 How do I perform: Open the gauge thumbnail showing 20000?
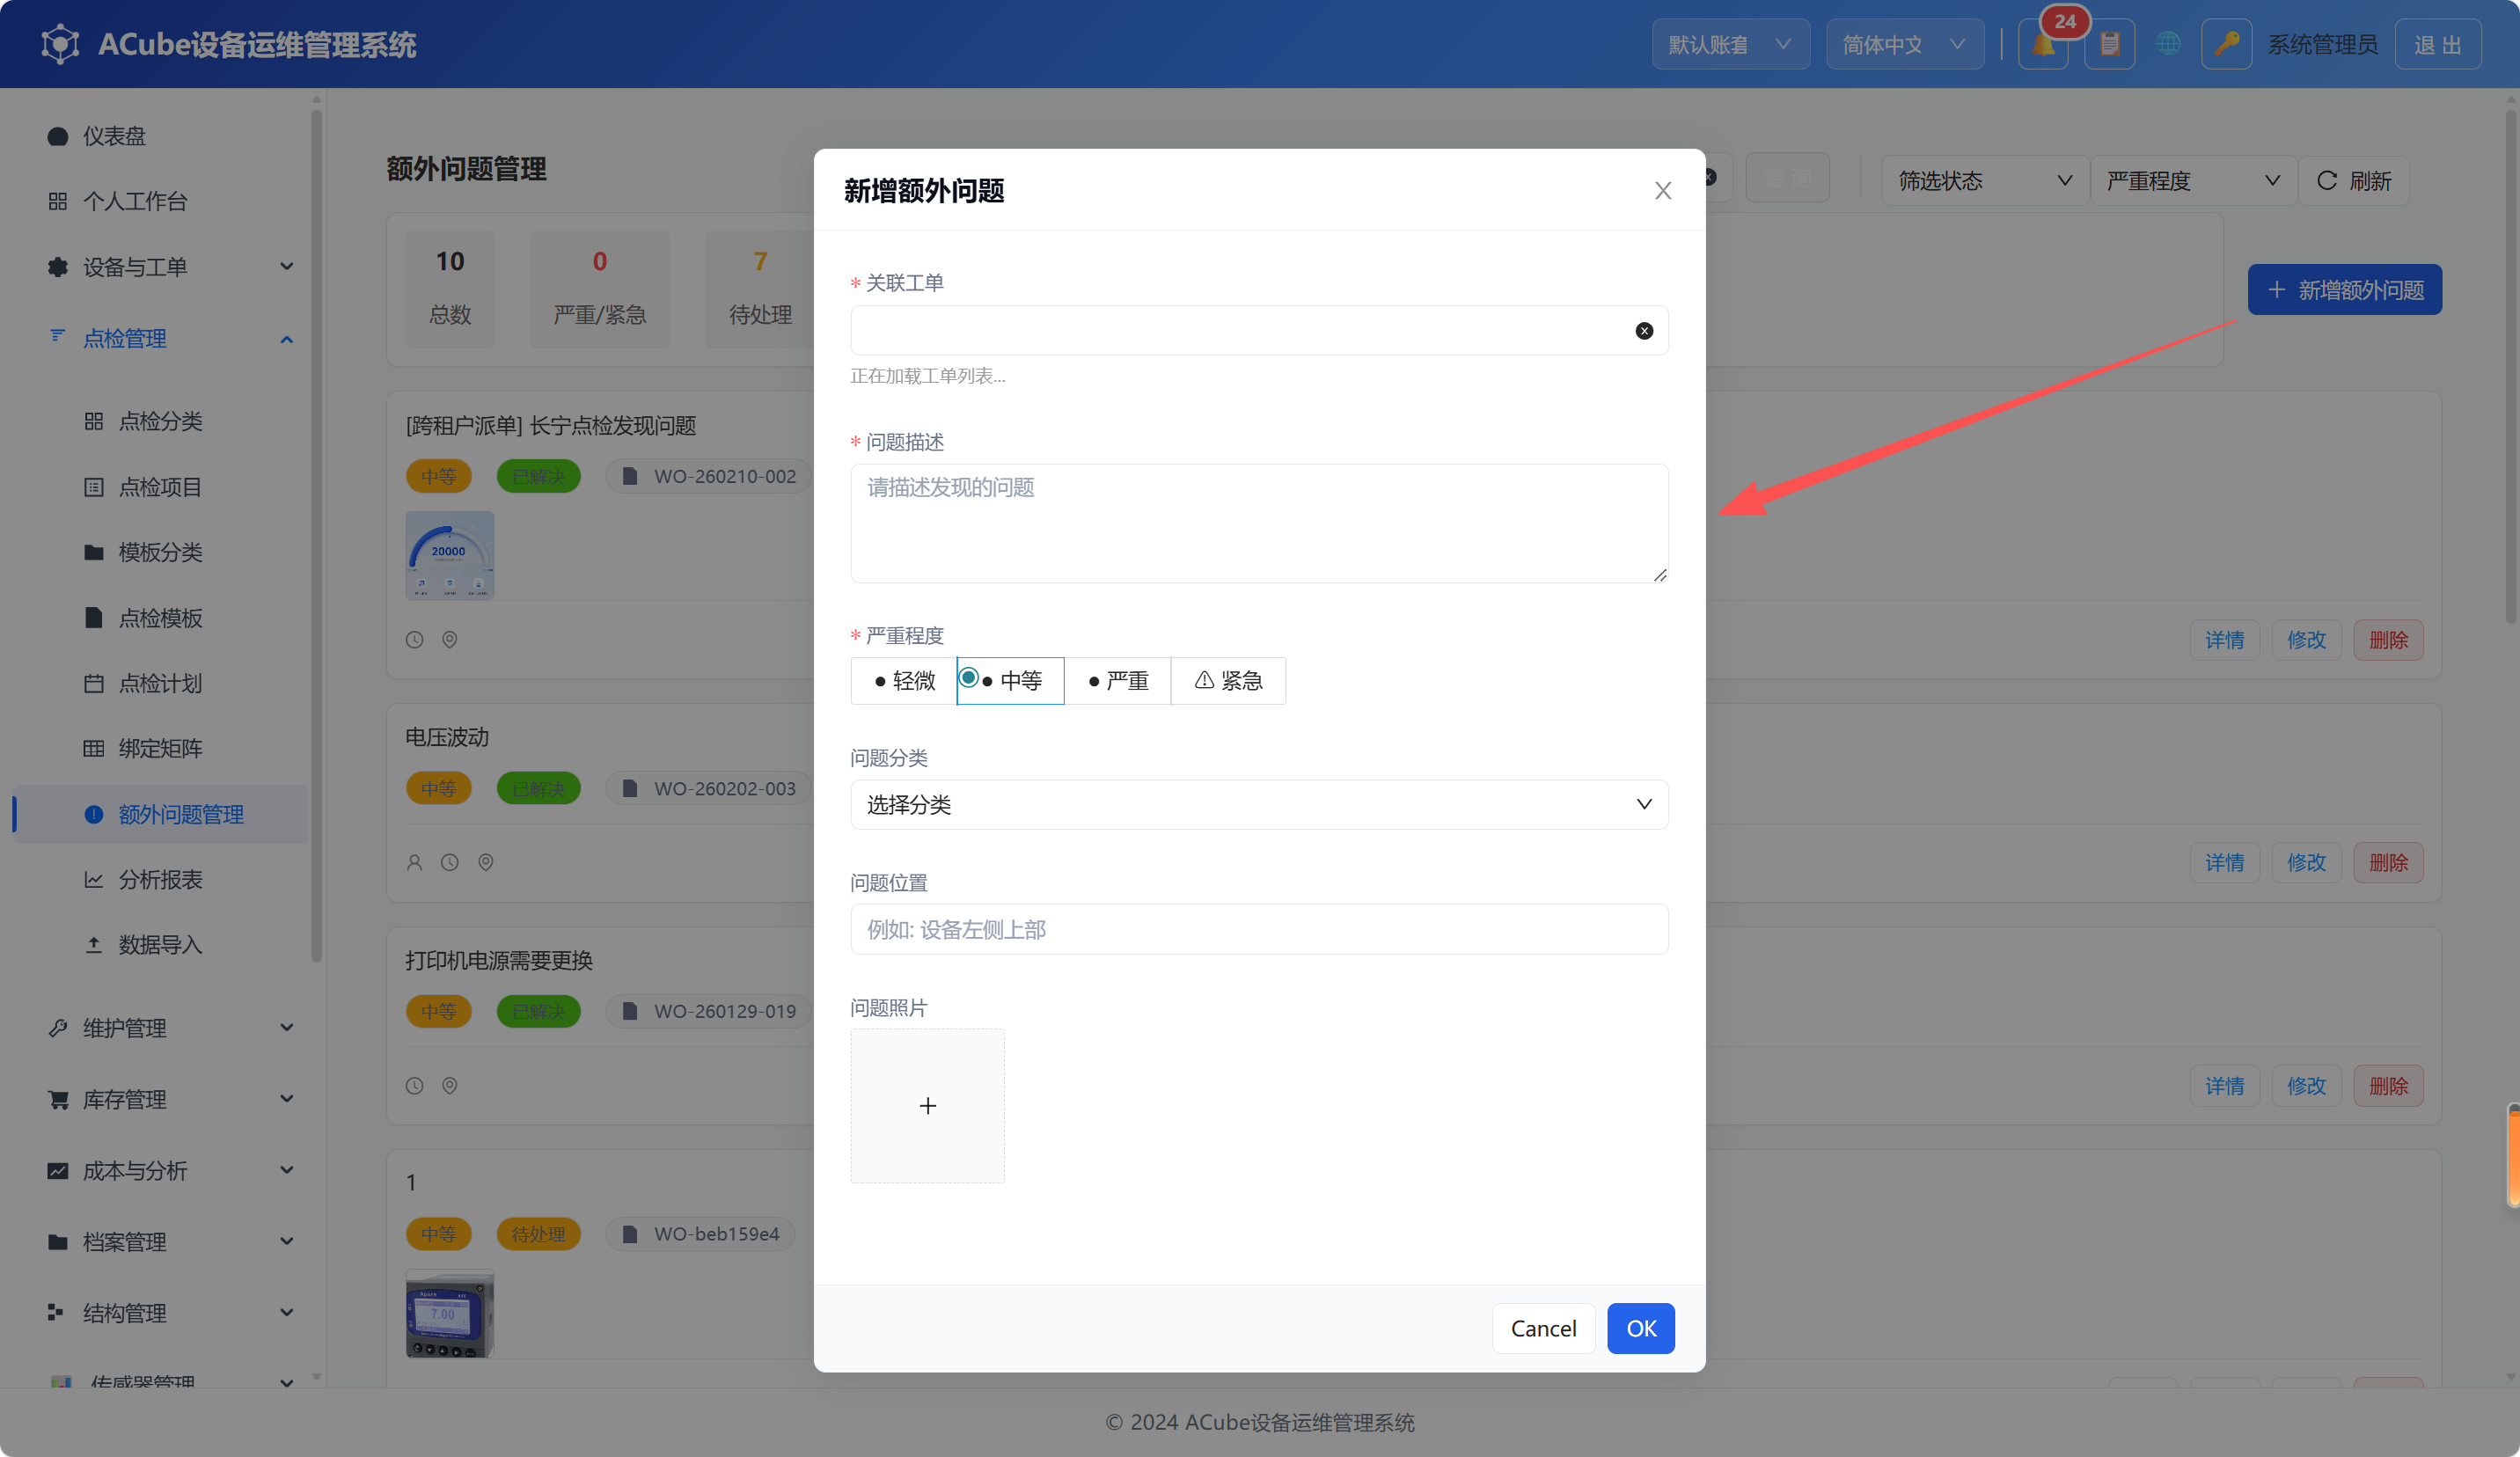[450, 555]
